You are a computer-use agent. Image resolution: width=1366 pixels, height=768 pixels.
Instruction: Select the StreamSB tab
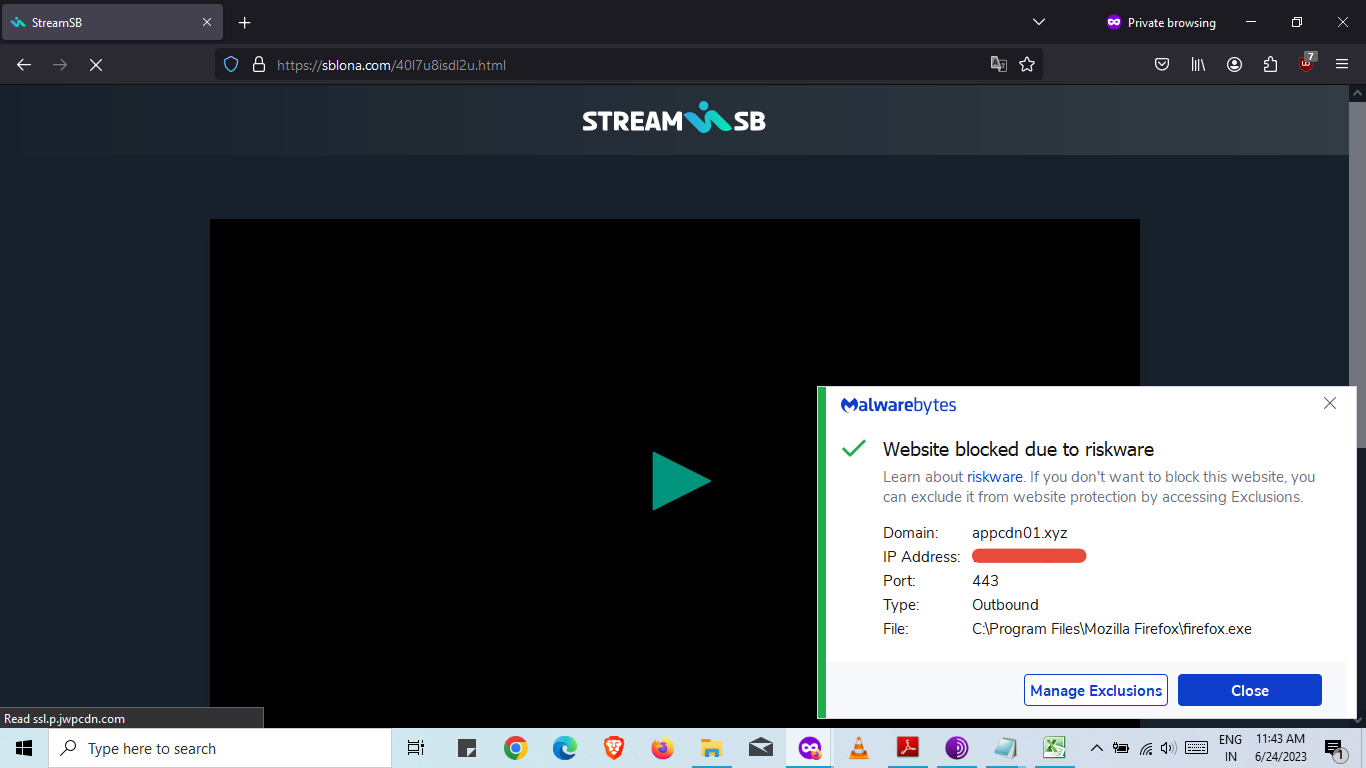point(112,22)
